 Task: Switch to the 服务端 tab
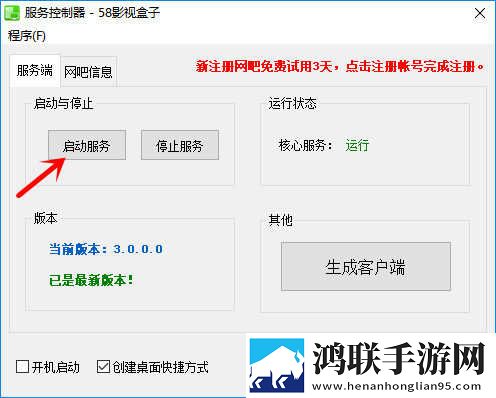click(x=35, y=71)
